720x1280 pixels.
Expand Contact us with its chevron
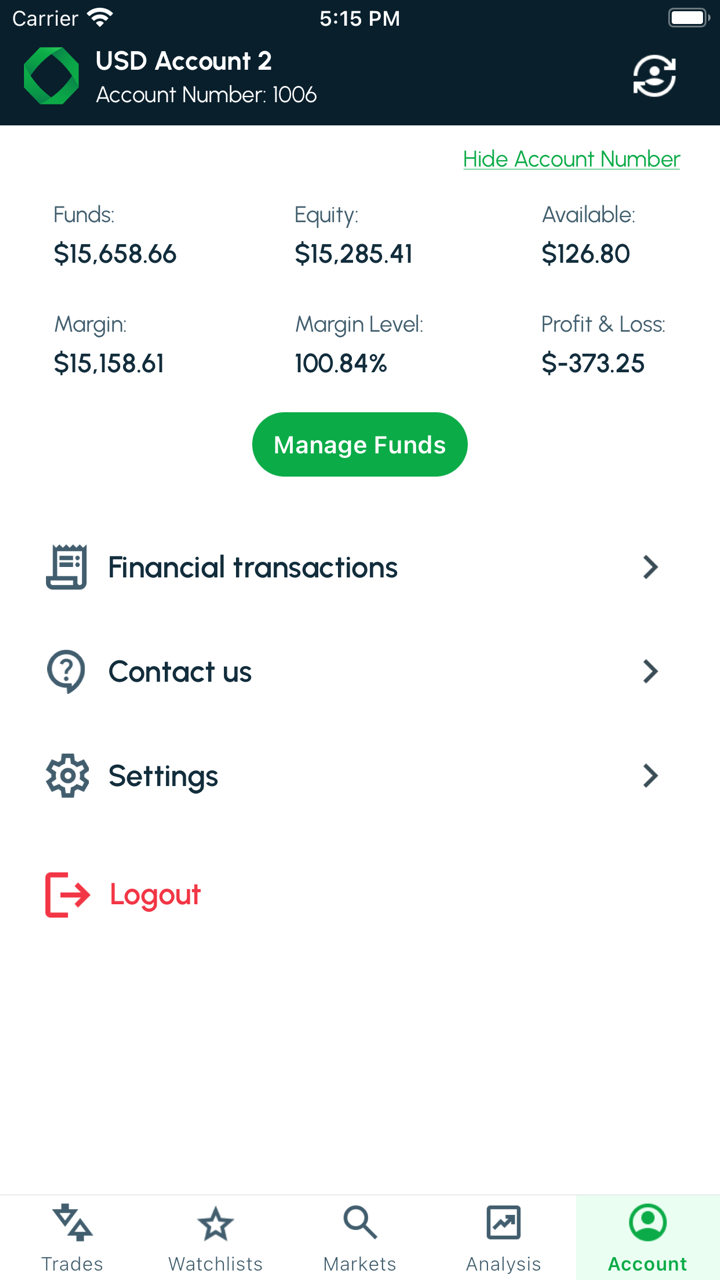650,671
